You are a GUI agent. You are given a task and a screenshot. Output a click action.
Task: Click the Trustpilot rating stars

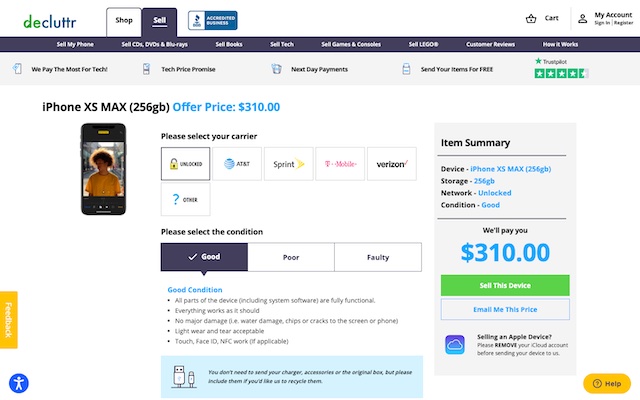[562, 74]
